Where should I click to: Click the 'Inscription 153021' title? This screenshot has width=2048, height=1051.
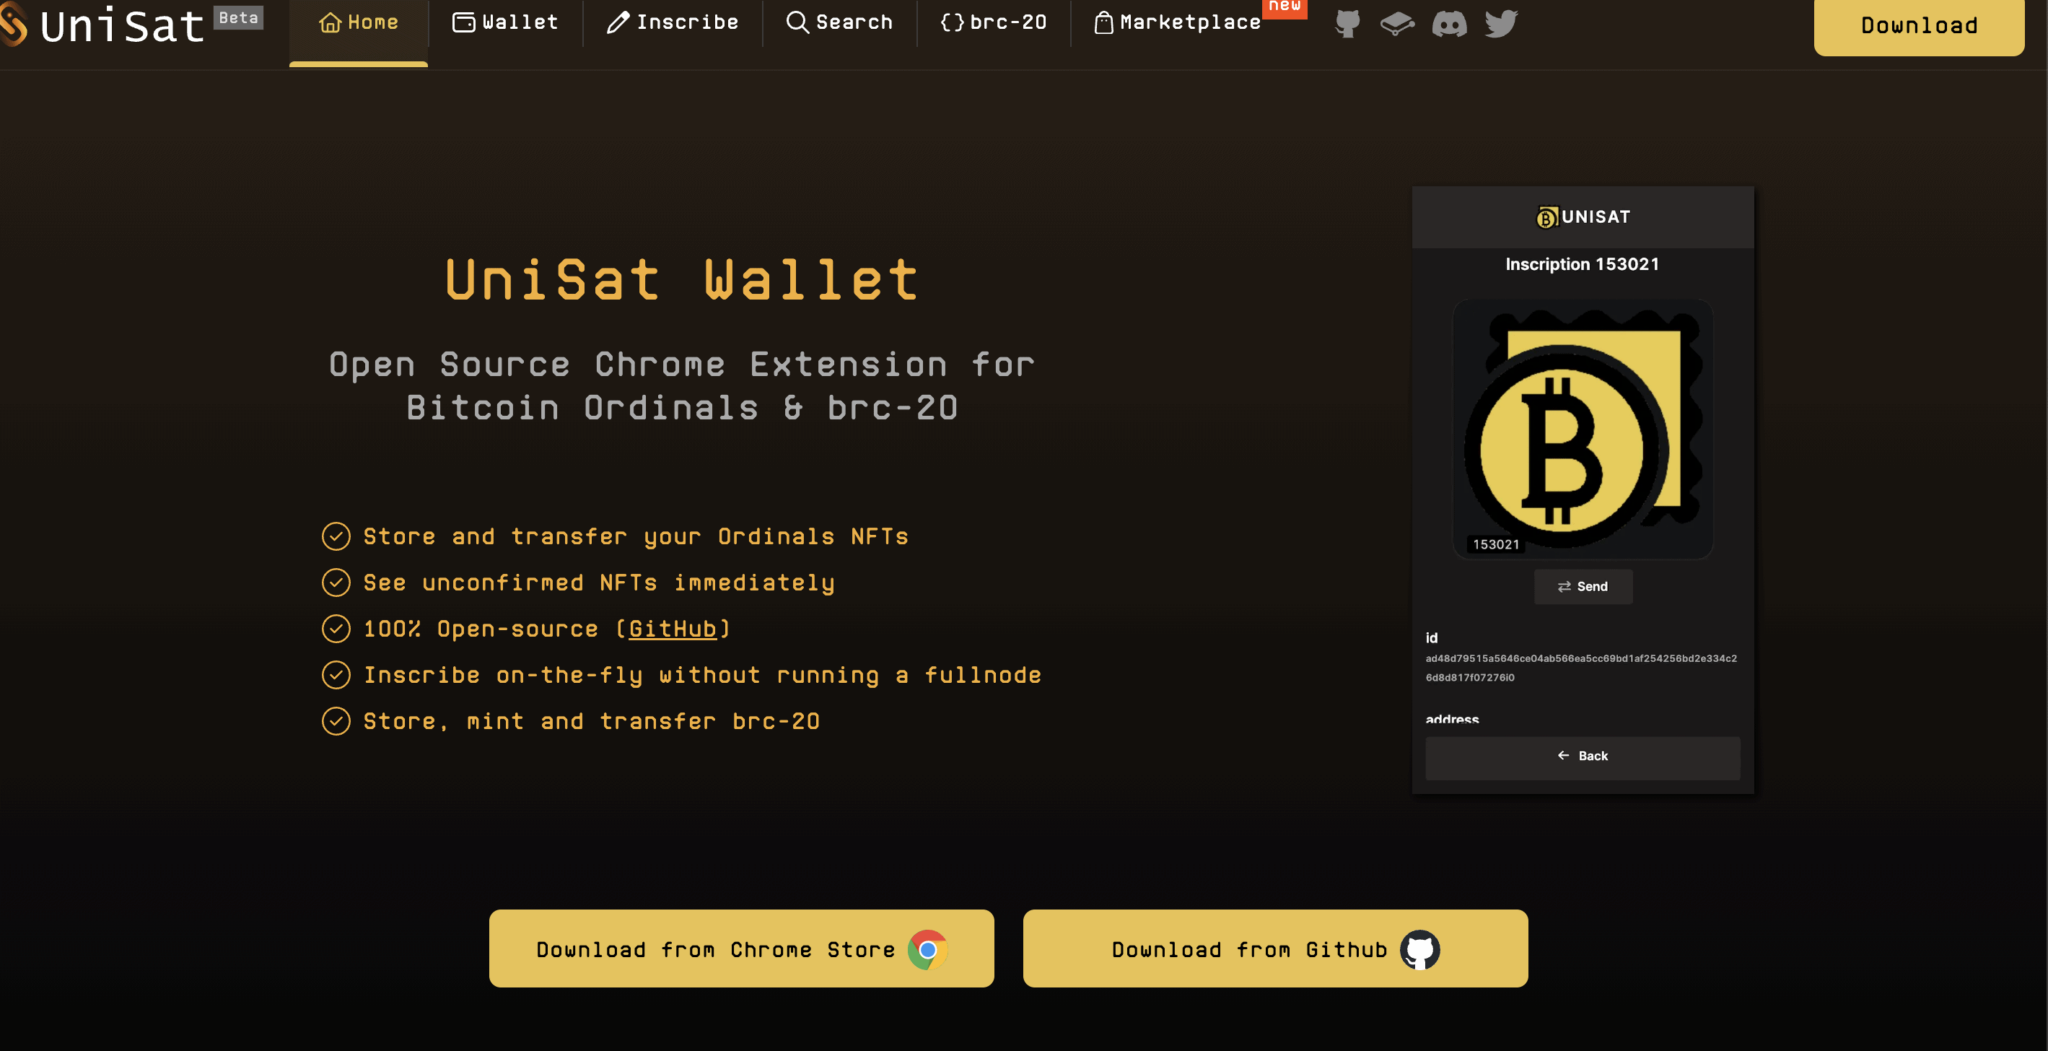1582,264
